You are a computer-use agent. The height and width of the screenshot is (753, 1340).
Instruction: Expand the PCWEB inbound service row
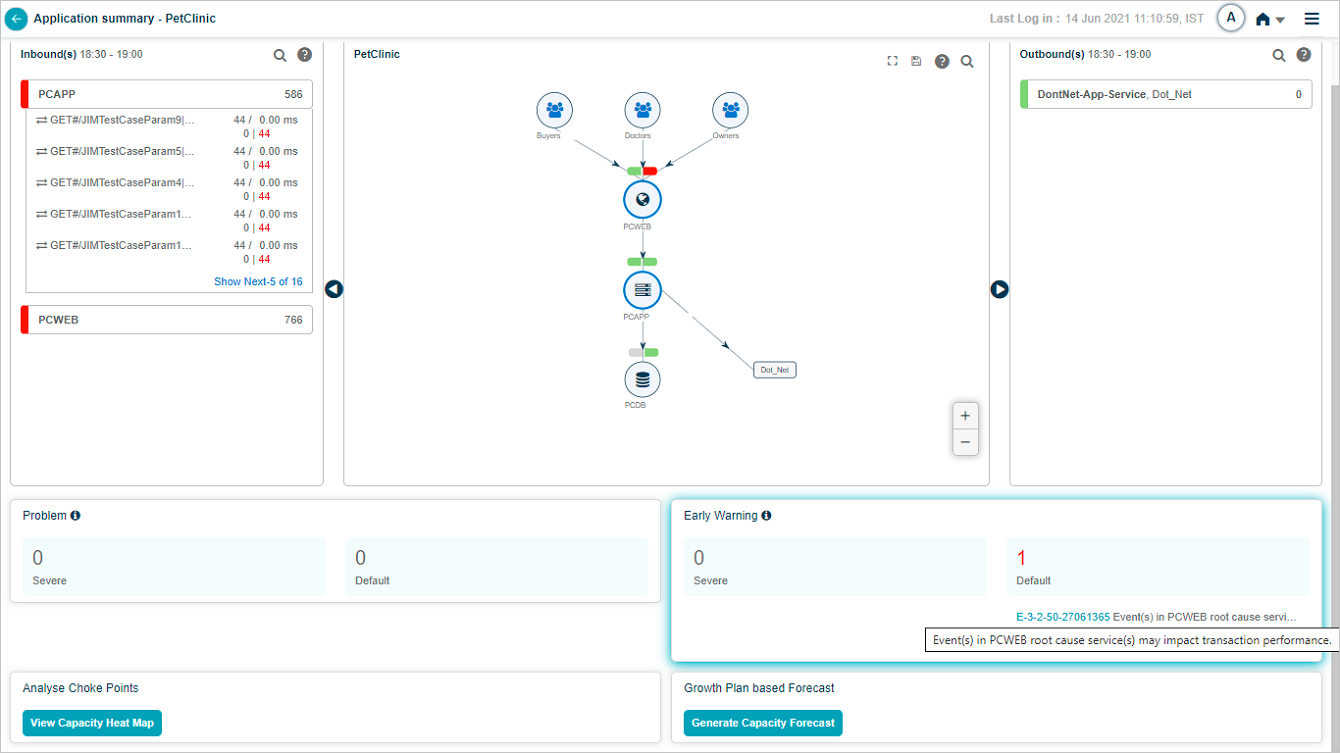click(x=166, y=320)
